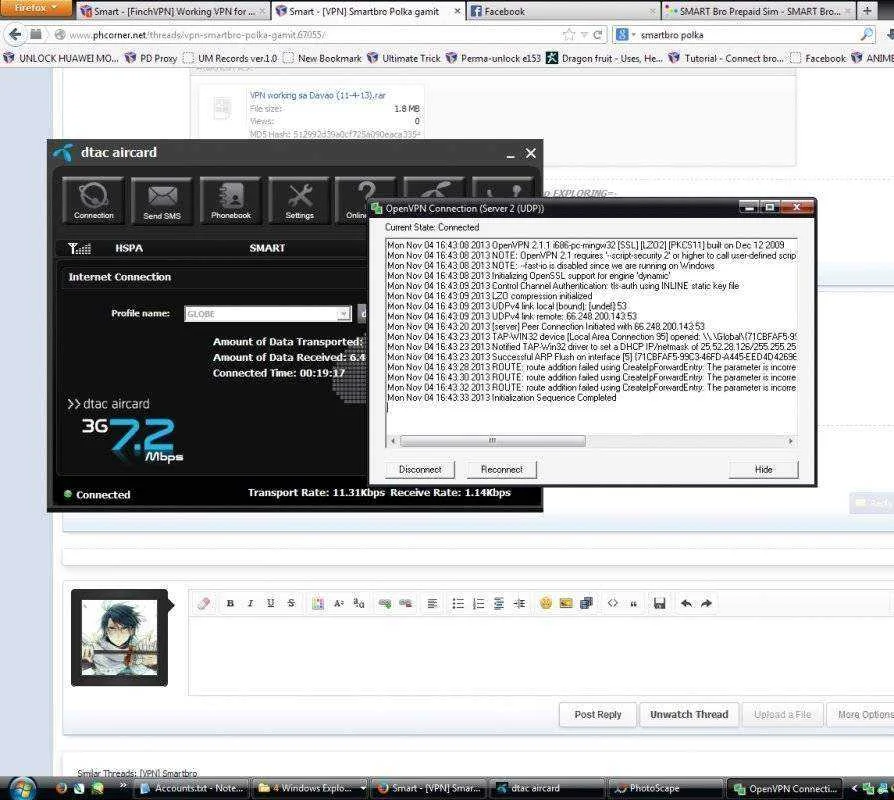Screen dimensions: 894x800
Task: Click the outdent icon
Action: [x=499, y=603]
